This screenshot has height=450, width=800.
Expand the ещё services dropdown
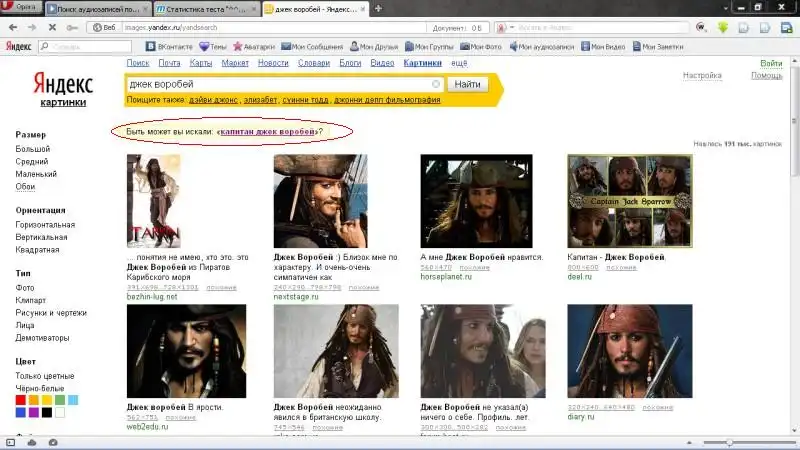(459, 63)
